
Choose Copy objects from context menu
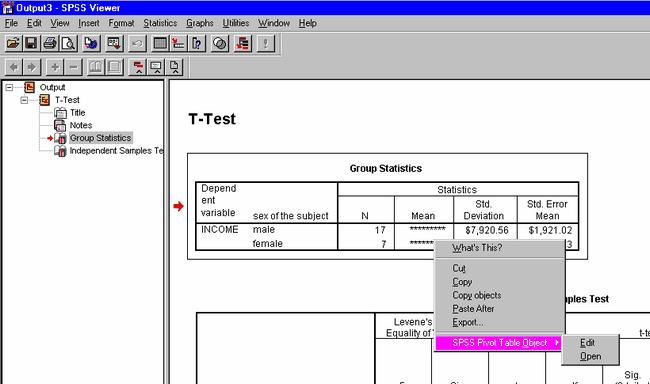click(477, 295)
